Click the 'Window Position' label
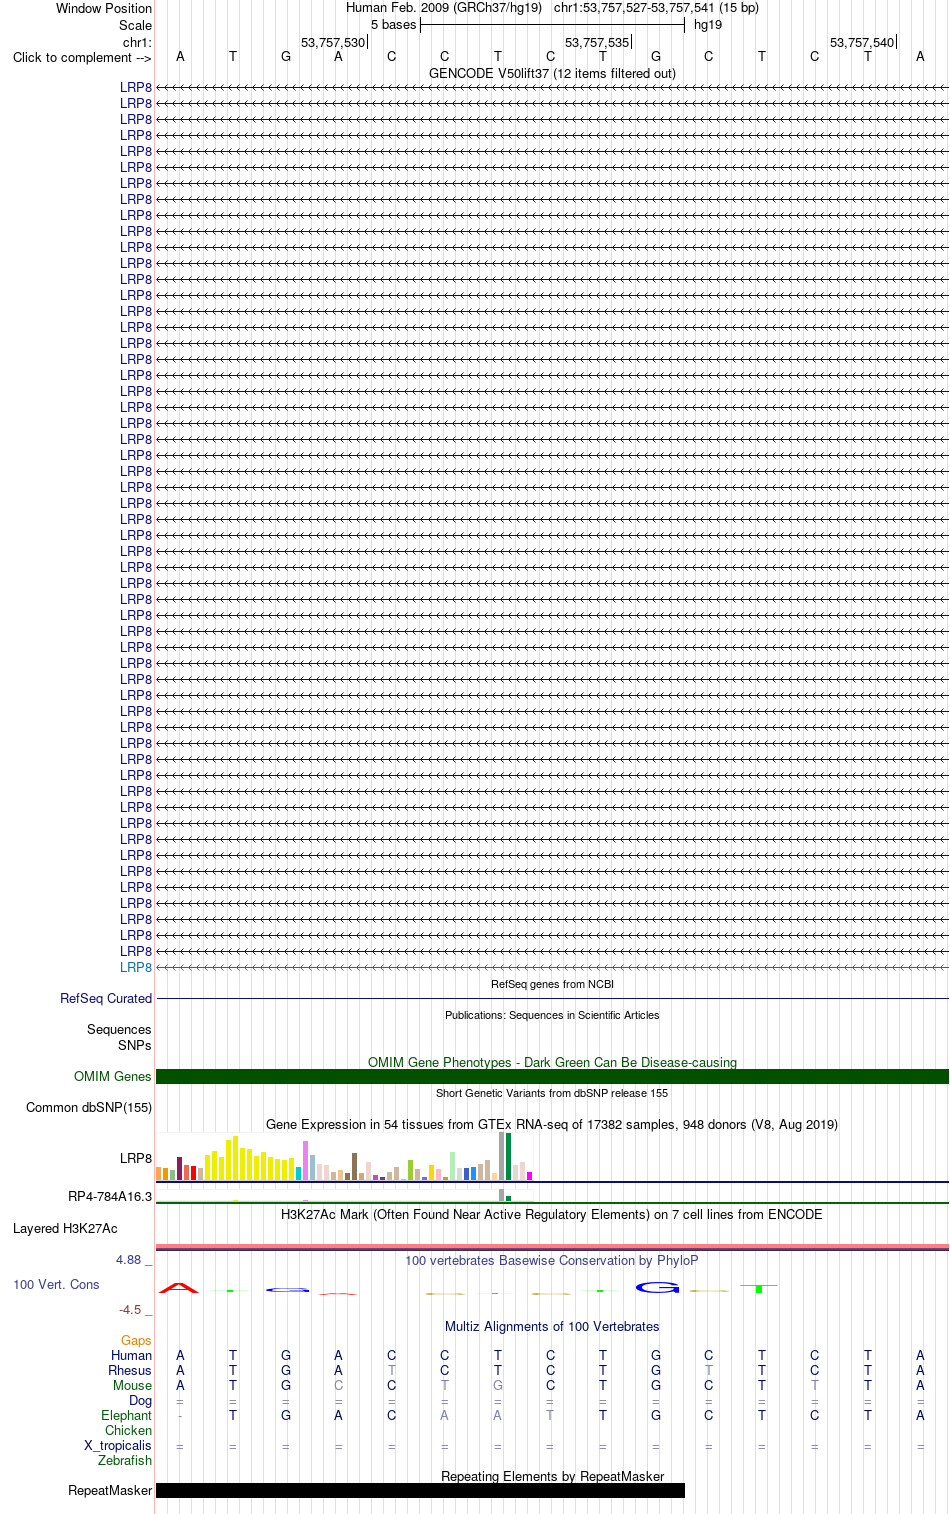This screenshot has height=1514, width=950. [x=104, y=8]
